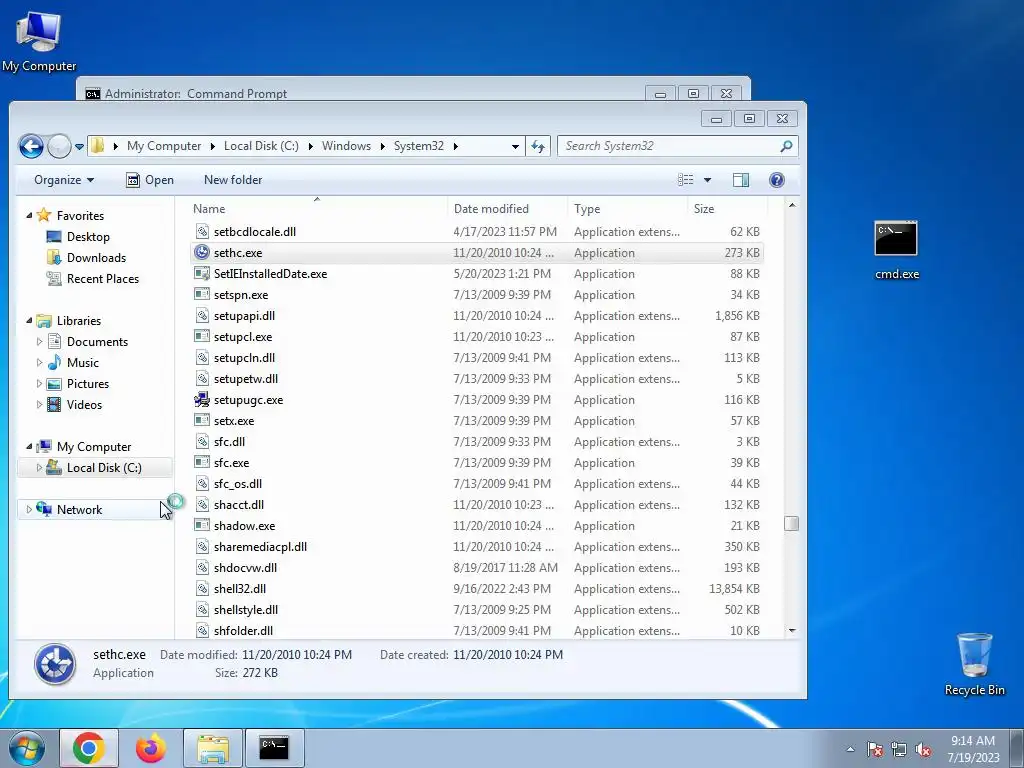Screen dimensions: 1024x768
Task: Click the New folder button
Action: point(232,180)
